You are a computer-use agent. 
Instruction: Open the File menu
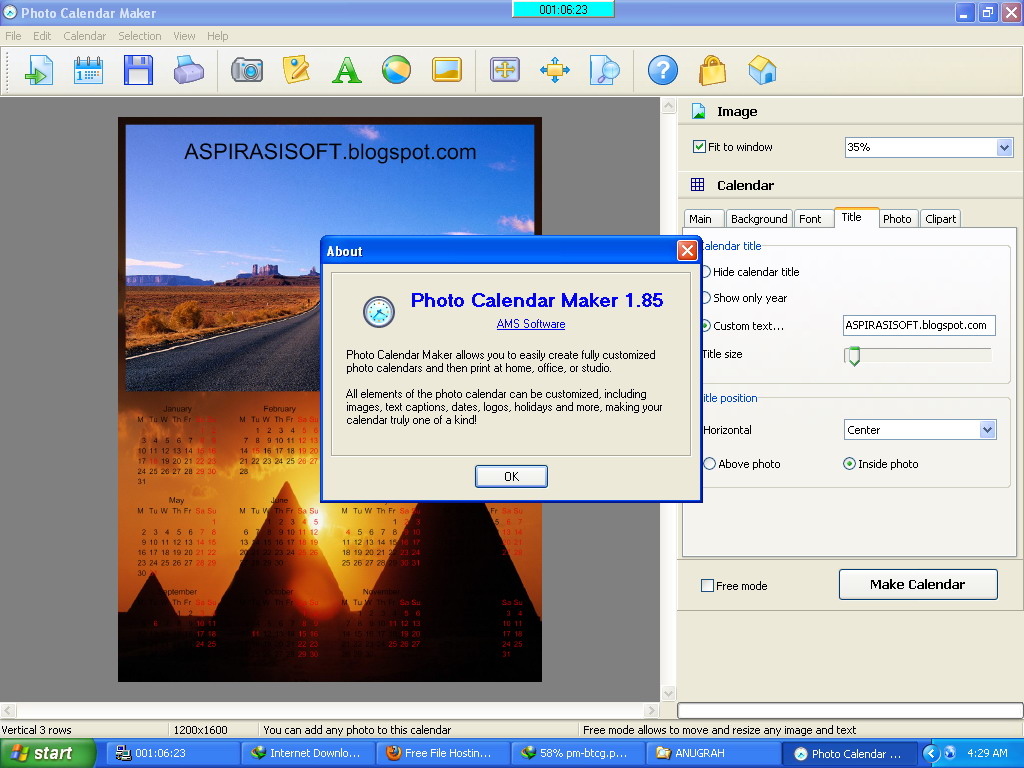click(x=13, y=36)
